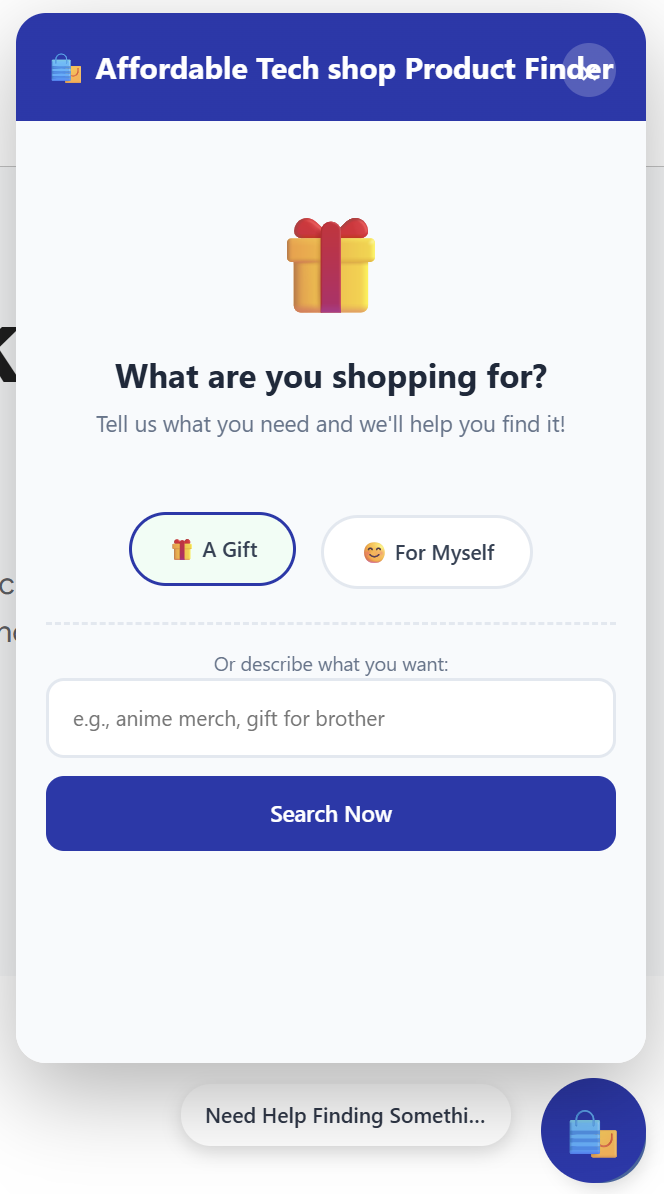664x1194 pixels.
Task: Click the dashed divider line
Action: point(331,623)
